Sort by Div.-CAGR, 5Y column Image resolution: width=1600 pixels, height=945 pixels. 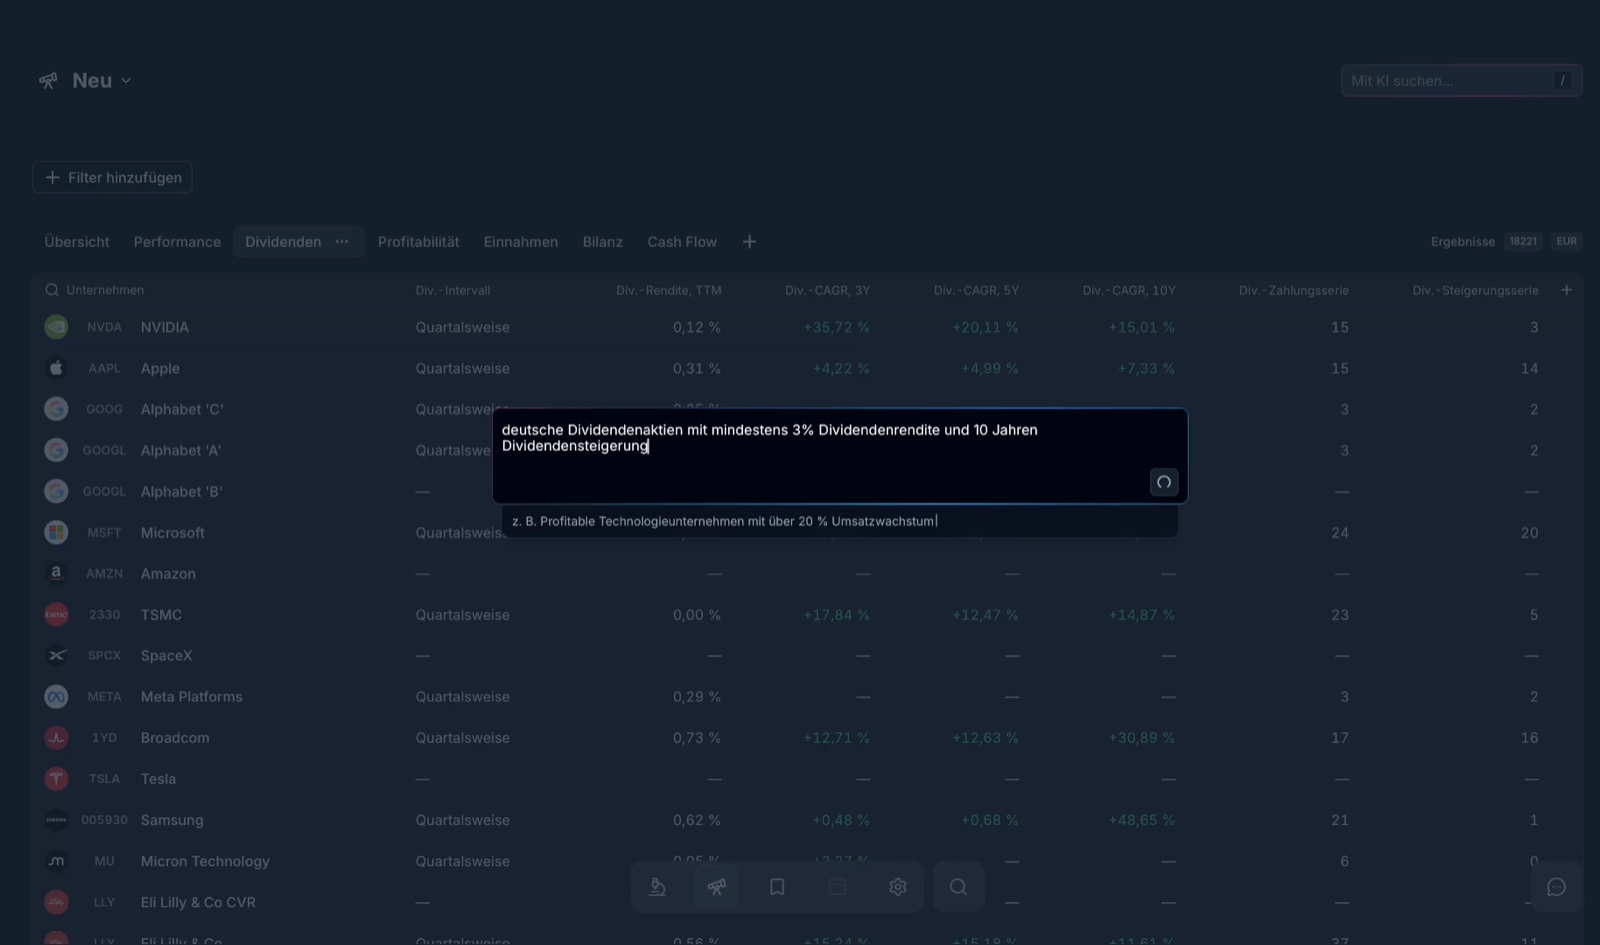click(x=976, y=290)
